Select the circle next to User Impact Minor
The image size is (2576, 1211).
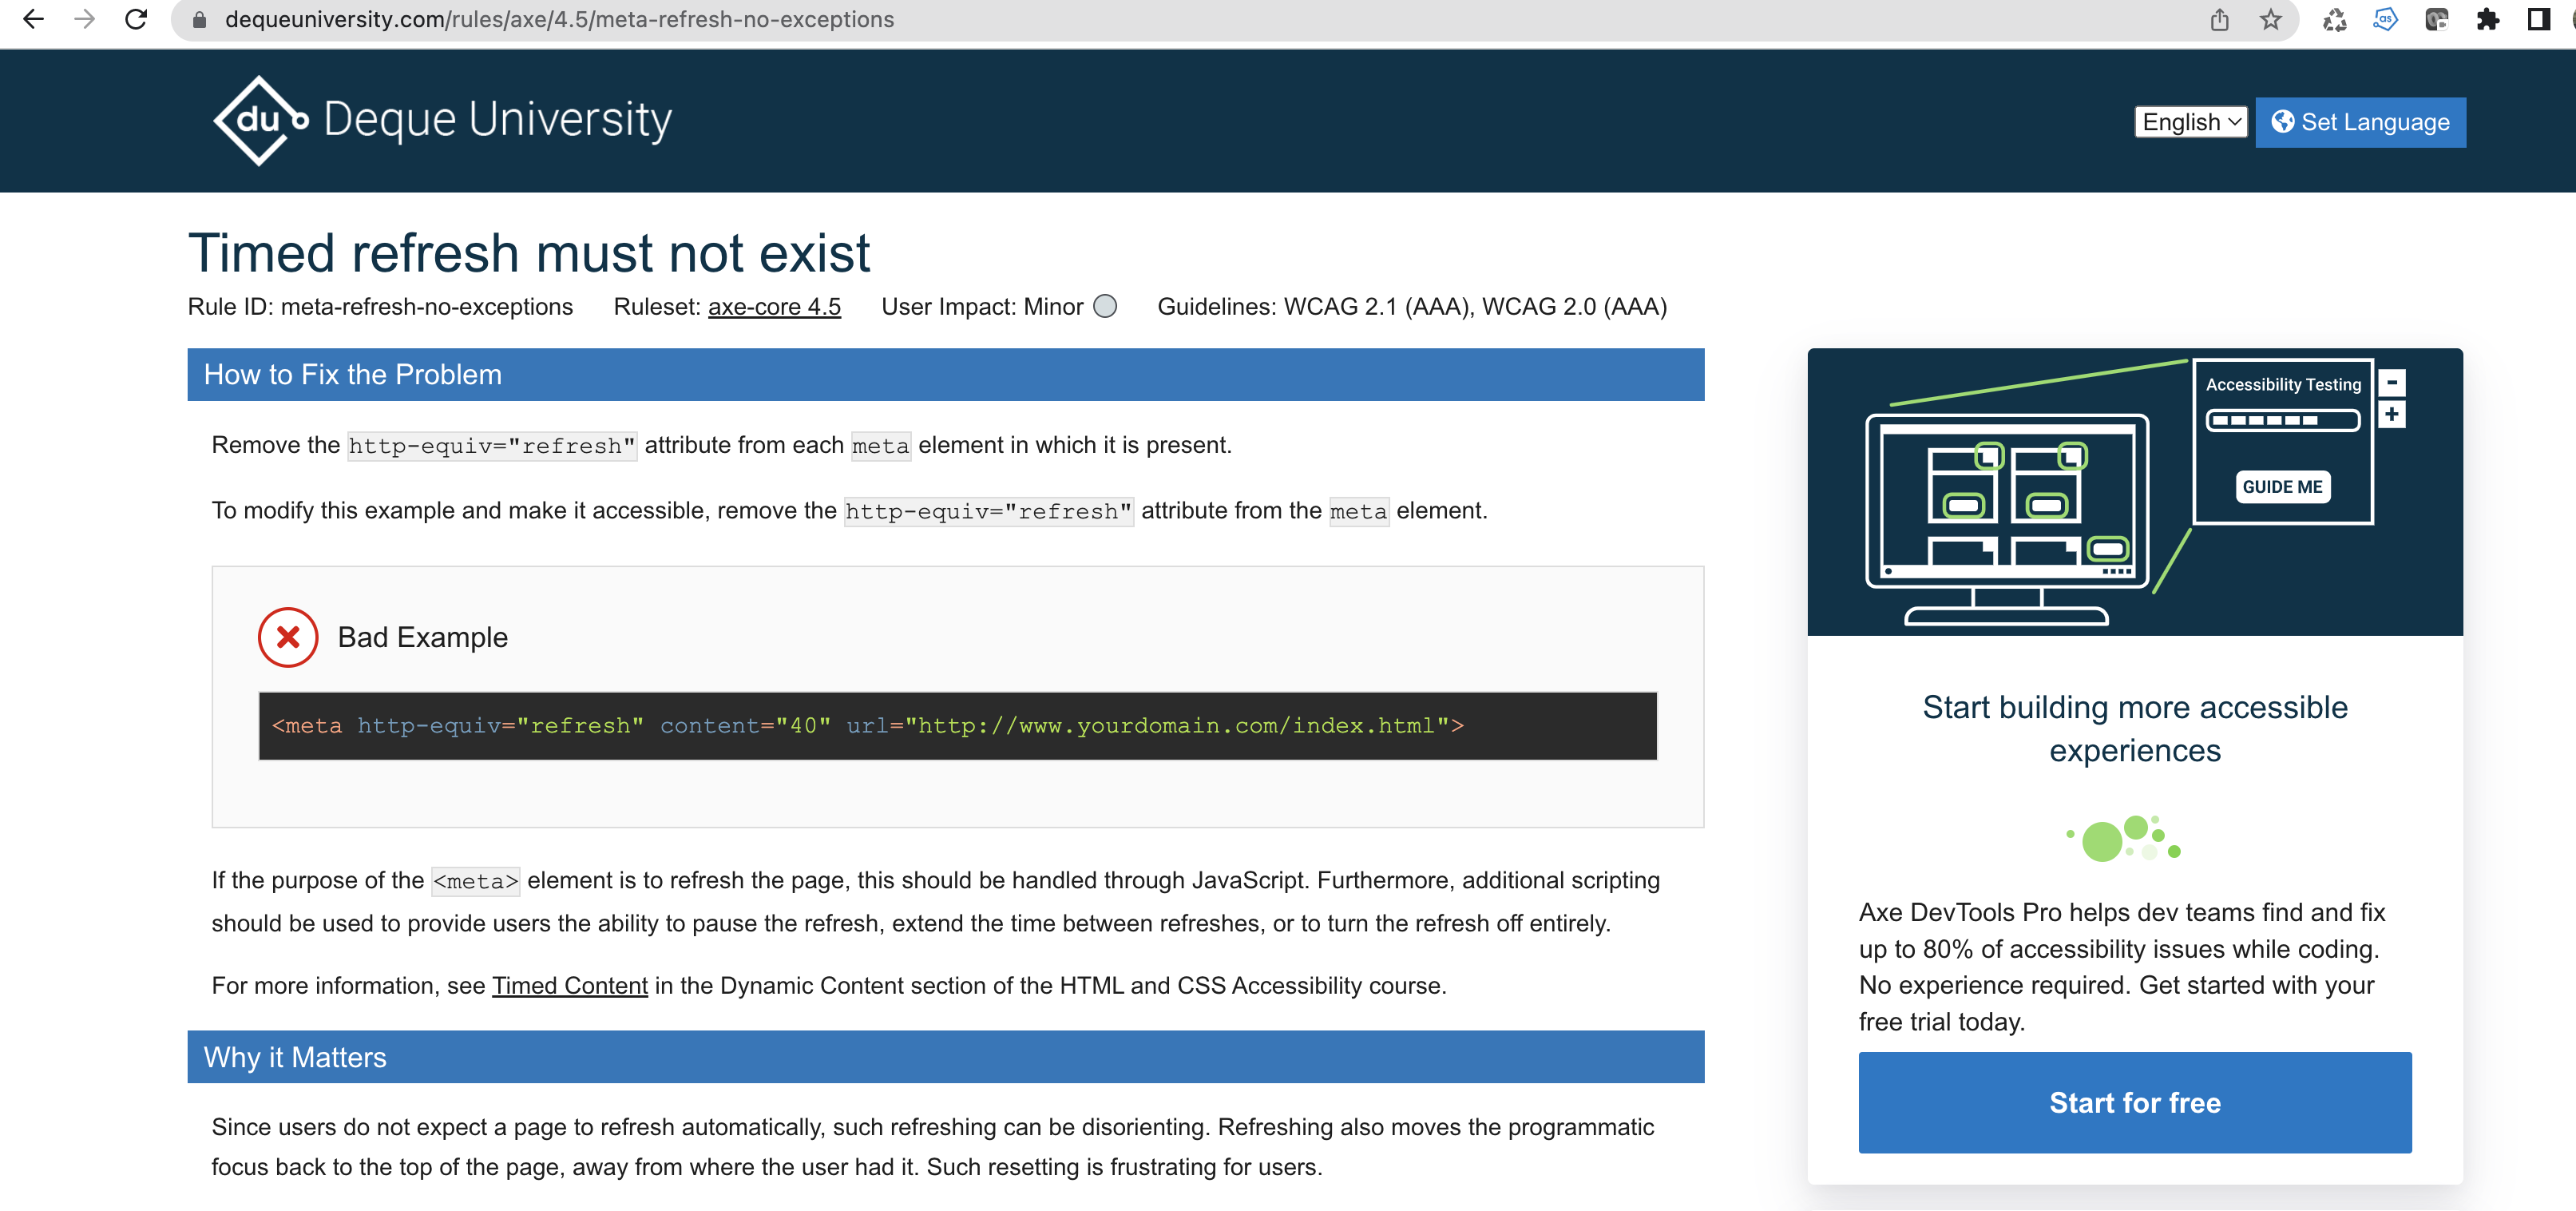(x=1105, y=307)
